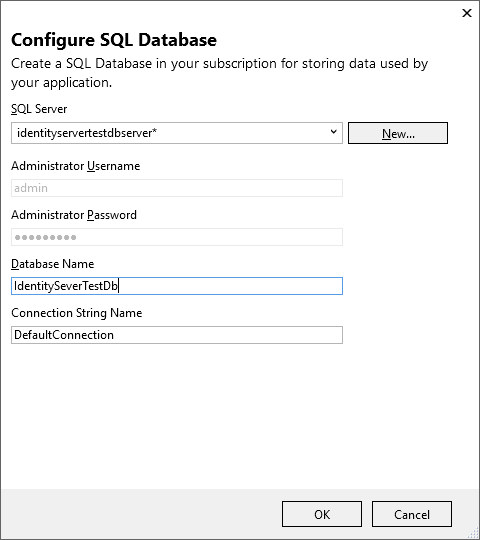This screenshot has height=540, width=480.
Task: Click the Connection String Name input field
Action: pyautogui.click(x=177, y=335)
